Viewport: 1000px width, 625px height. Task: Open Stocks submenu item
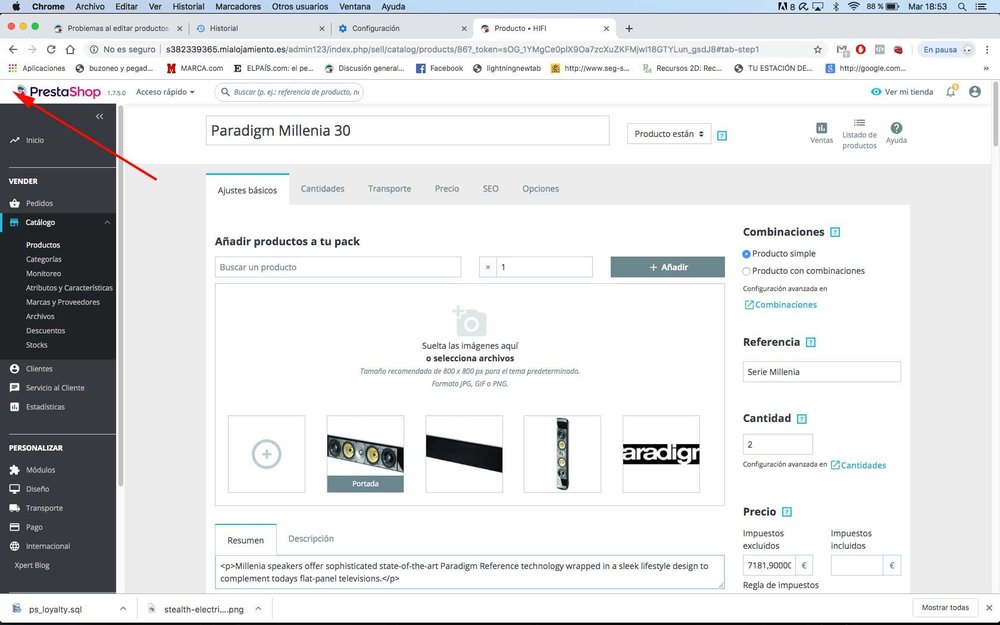[x=37, y=345]
